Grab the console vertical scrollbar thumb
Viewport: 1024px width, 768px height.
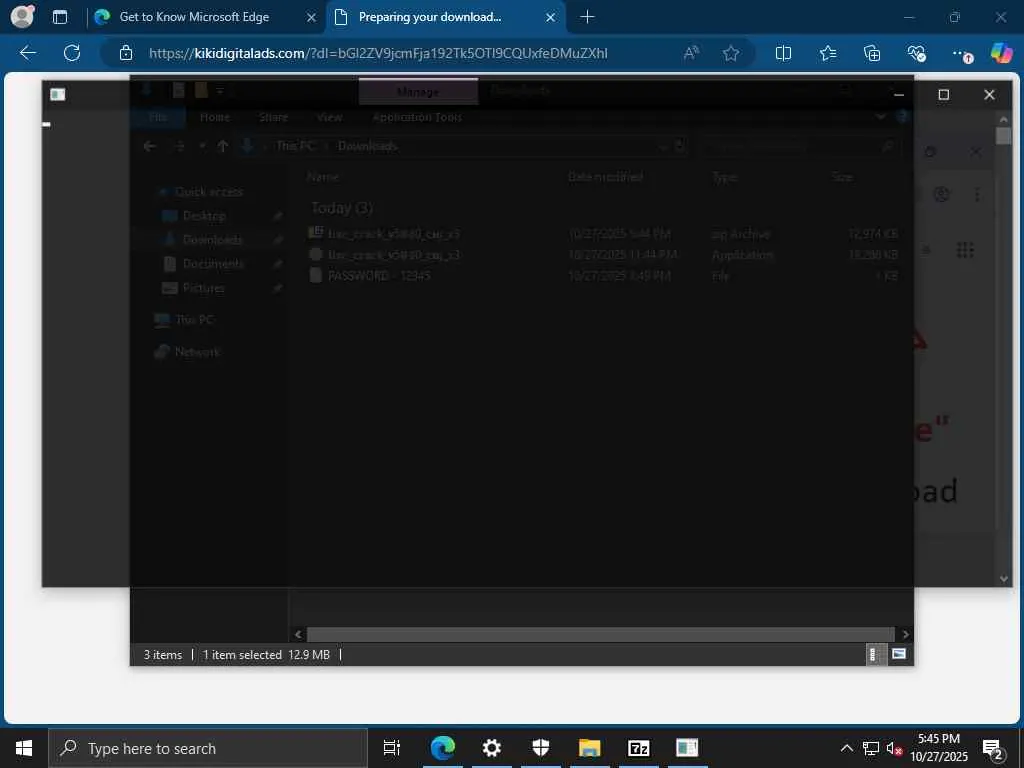pyautogui.click(x=1004, y=136)
